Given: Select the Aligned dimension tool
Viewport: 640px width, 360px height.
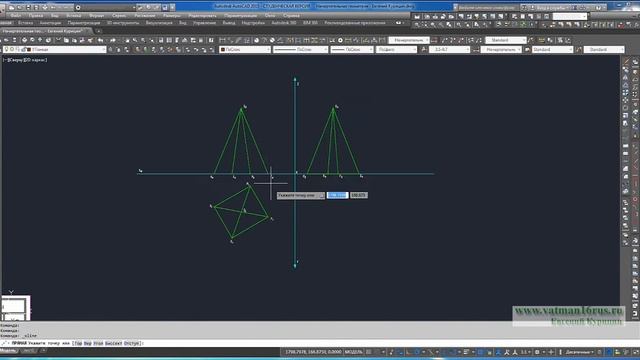Looking at the screenshot, I should [231, 40].
